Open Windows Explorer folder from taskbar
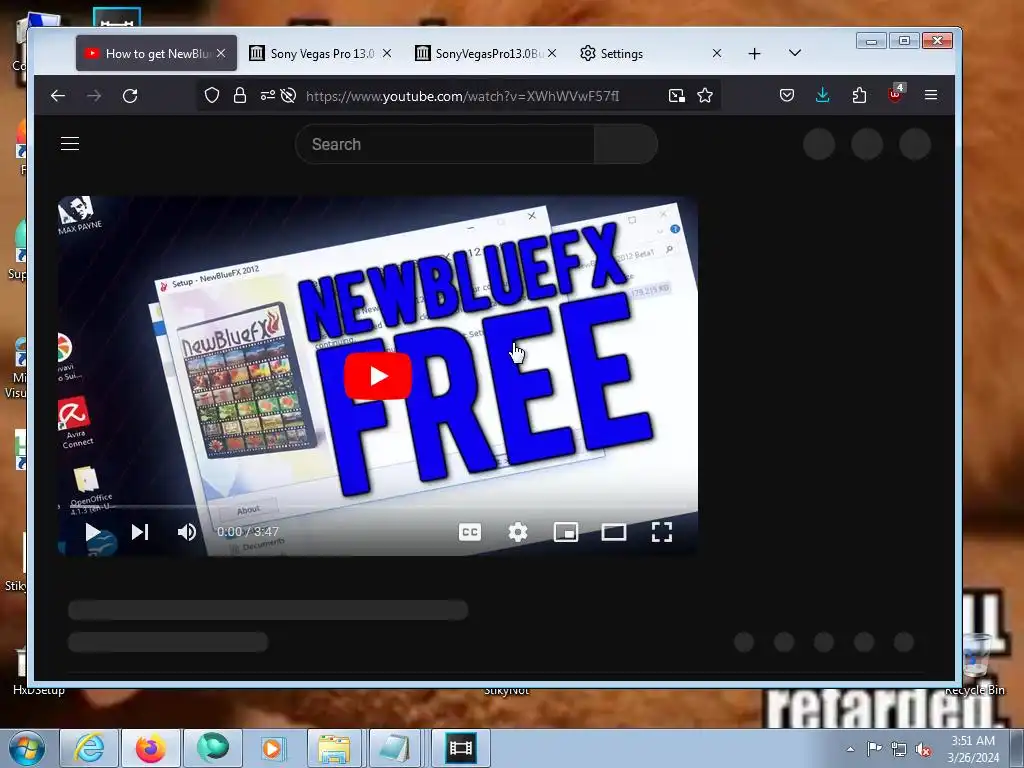1024x768 pixels. coord(334,748)
